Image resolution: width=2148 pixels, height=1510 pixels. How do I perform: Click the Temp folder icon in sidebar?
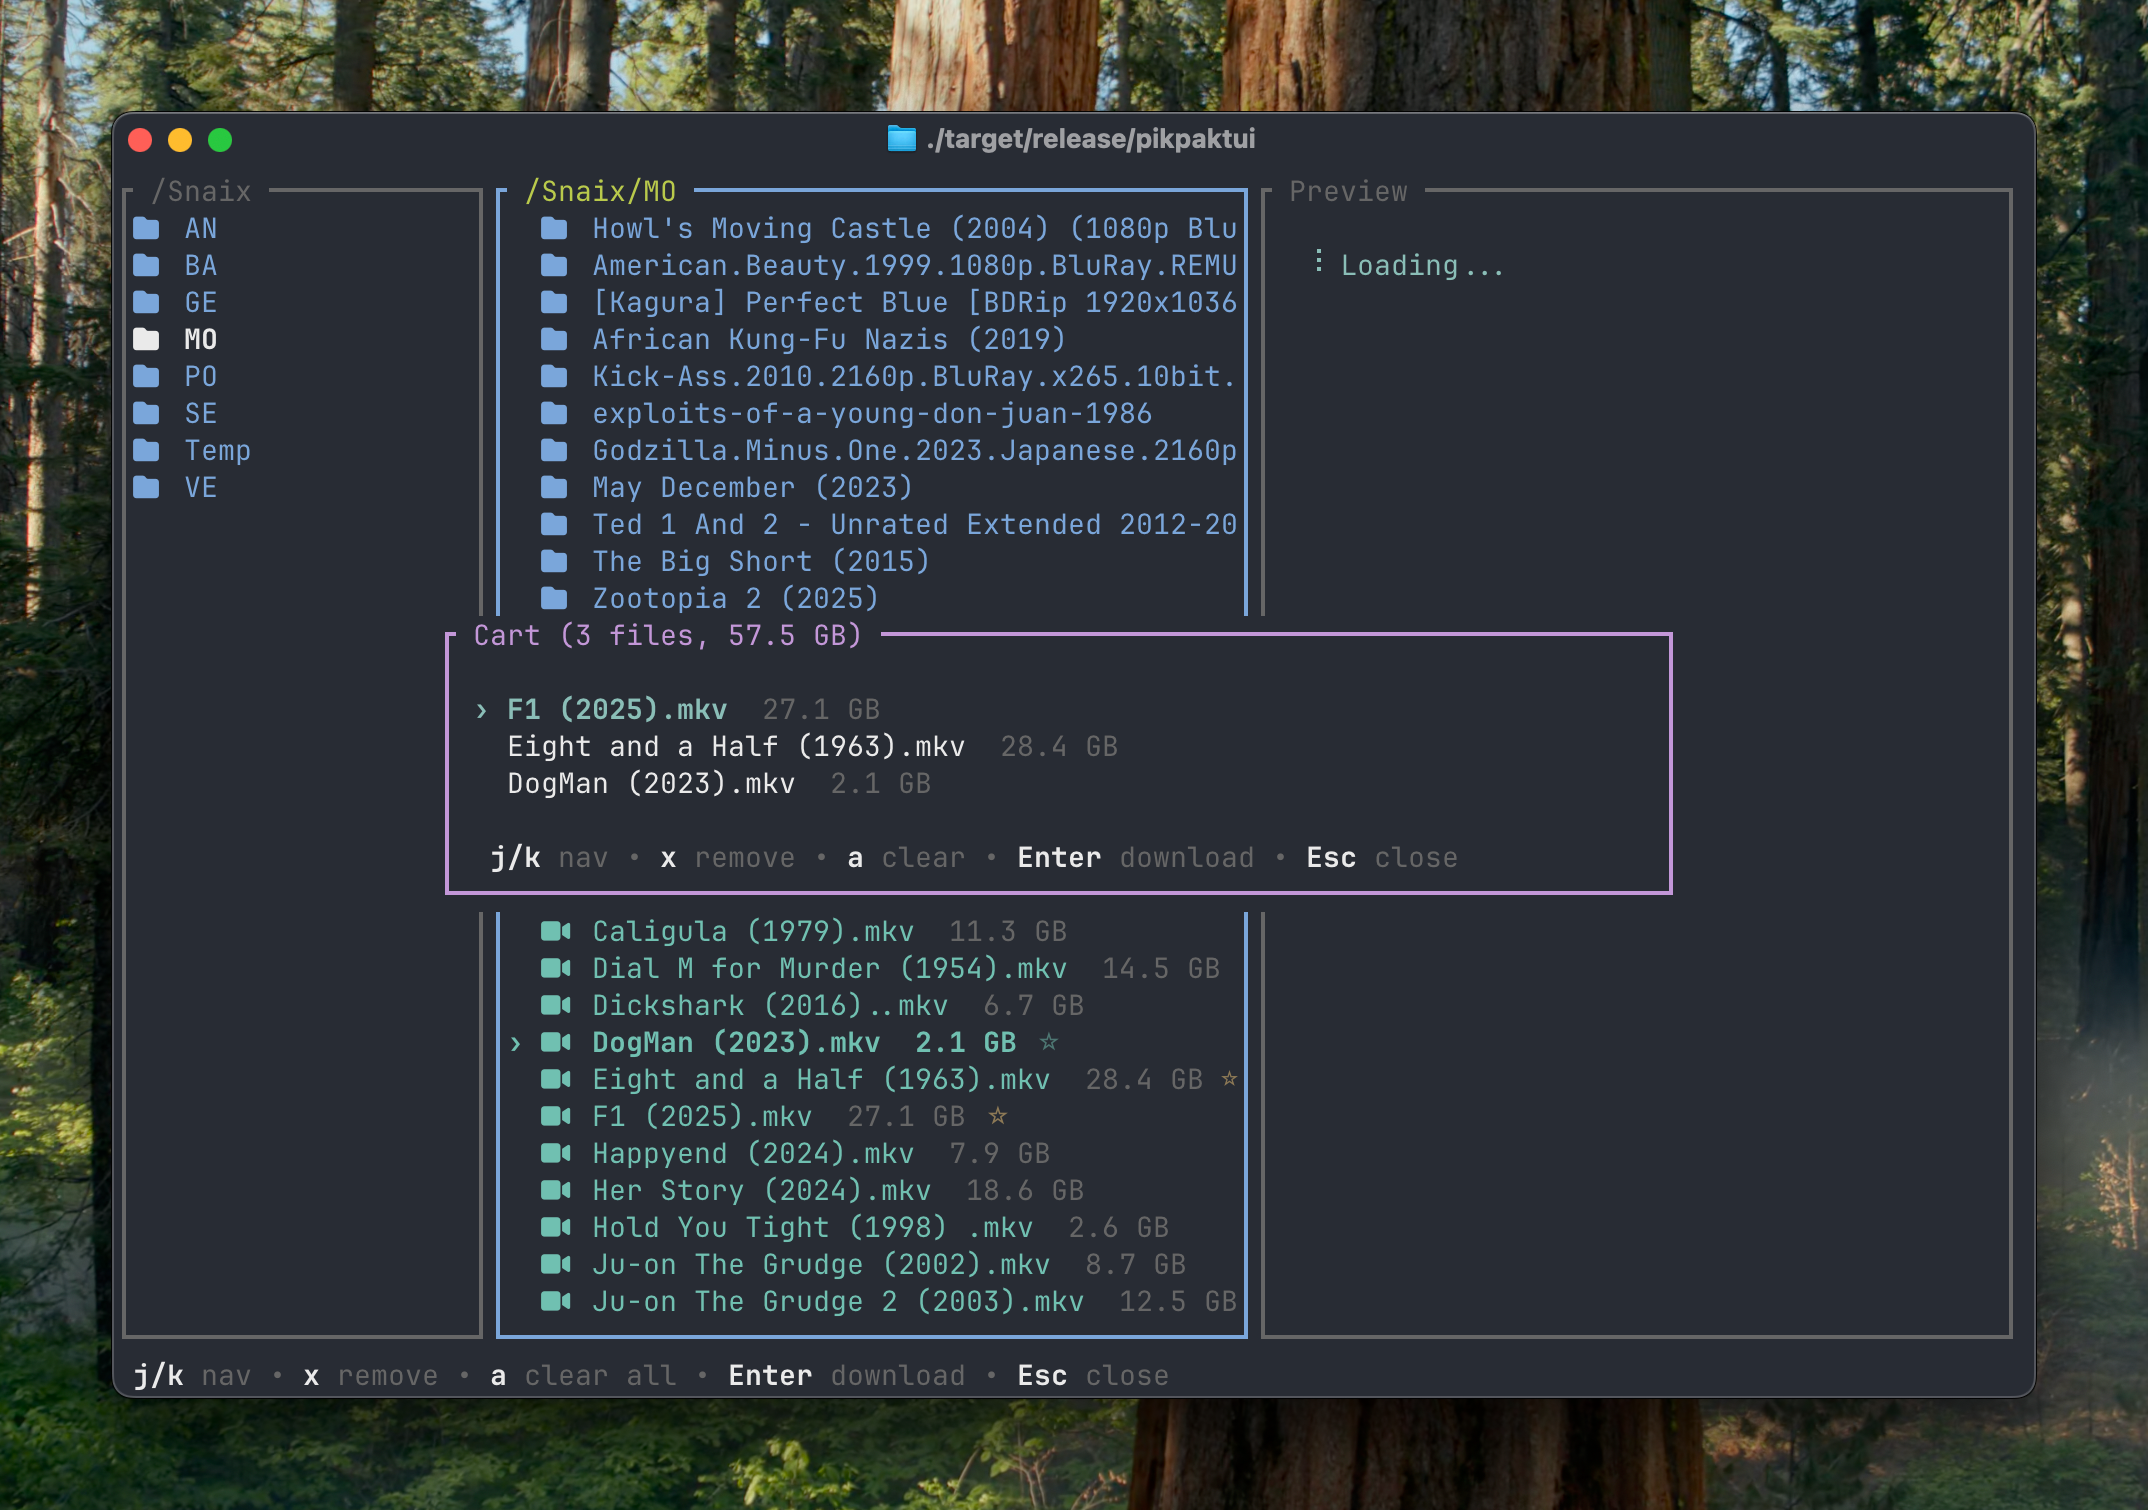147,451
